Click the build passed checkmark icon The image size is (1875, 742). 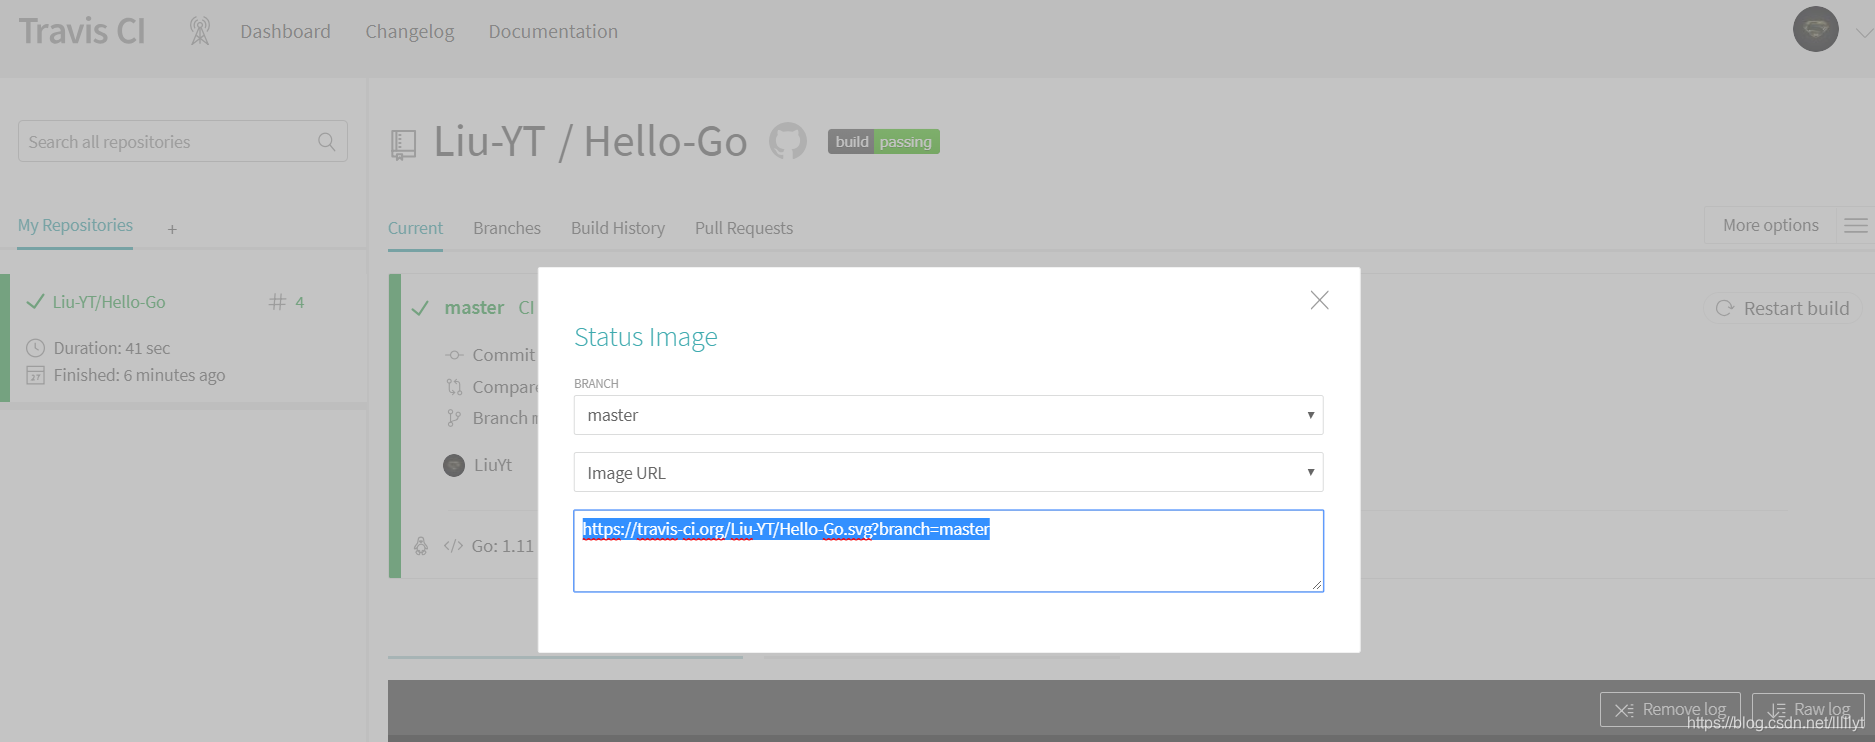click(x=421, y=308)
